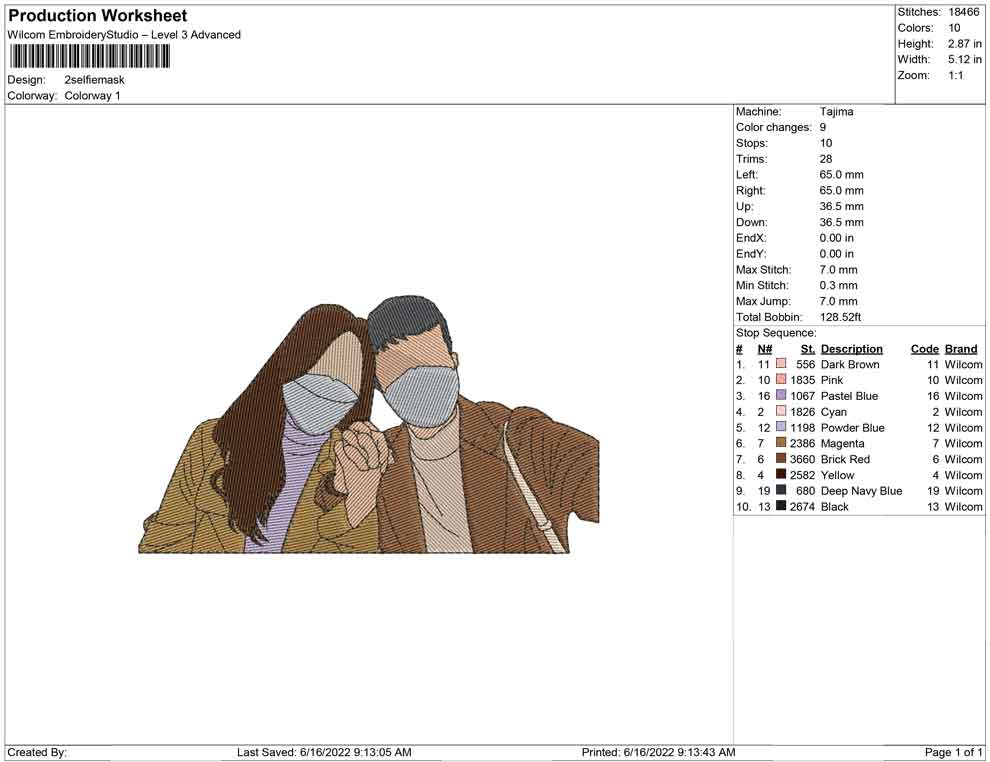Click the Stop Sequence heading
The height and width of the screenshot is (762, 990).
coord(776,333)
